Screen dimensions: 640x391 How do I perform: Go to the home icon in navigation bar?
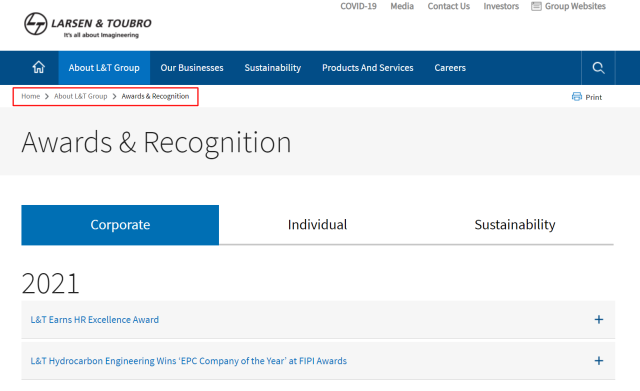[x=39, y=67]
